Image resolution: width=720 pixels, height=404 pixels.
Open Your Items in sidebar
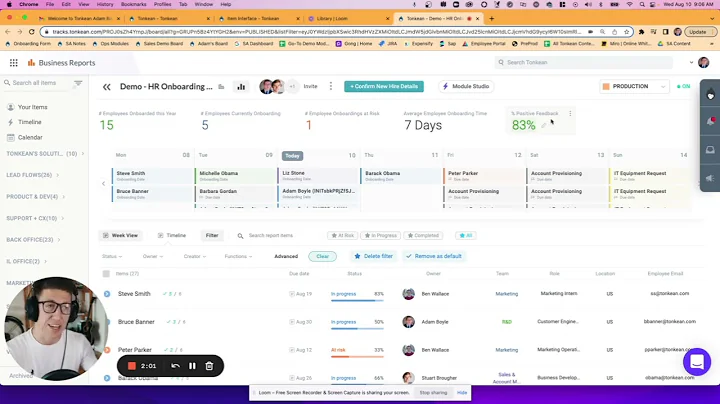point(28,107)
